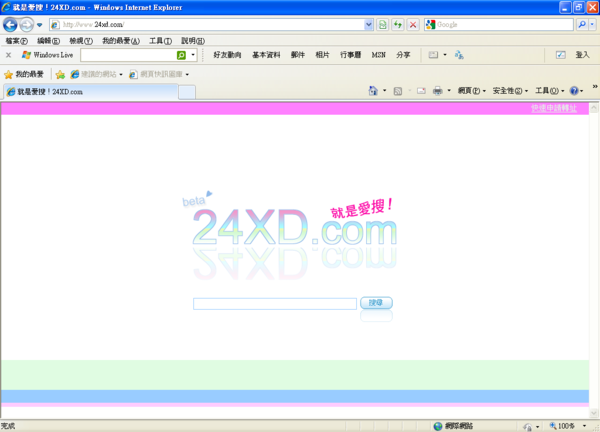Click MSN on the Windows Live toolbar
Screen dimensions: 600x432
coord(378,55)
